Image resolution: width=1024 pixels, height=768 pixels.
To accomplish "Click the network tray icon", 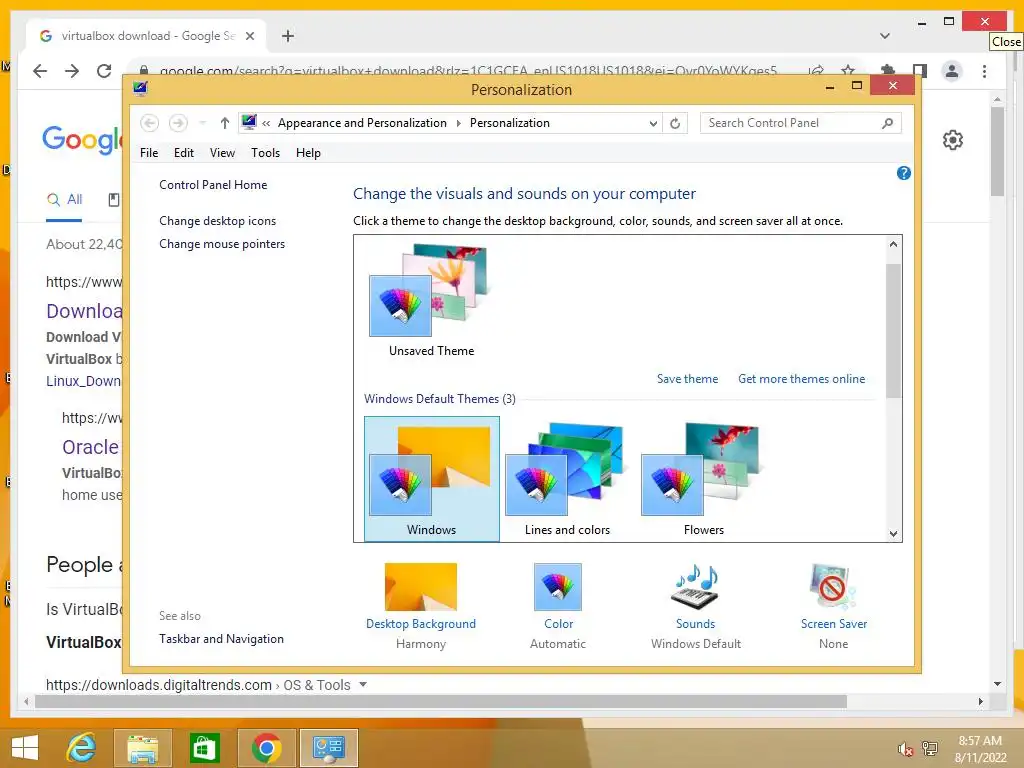I will point(930,749).
